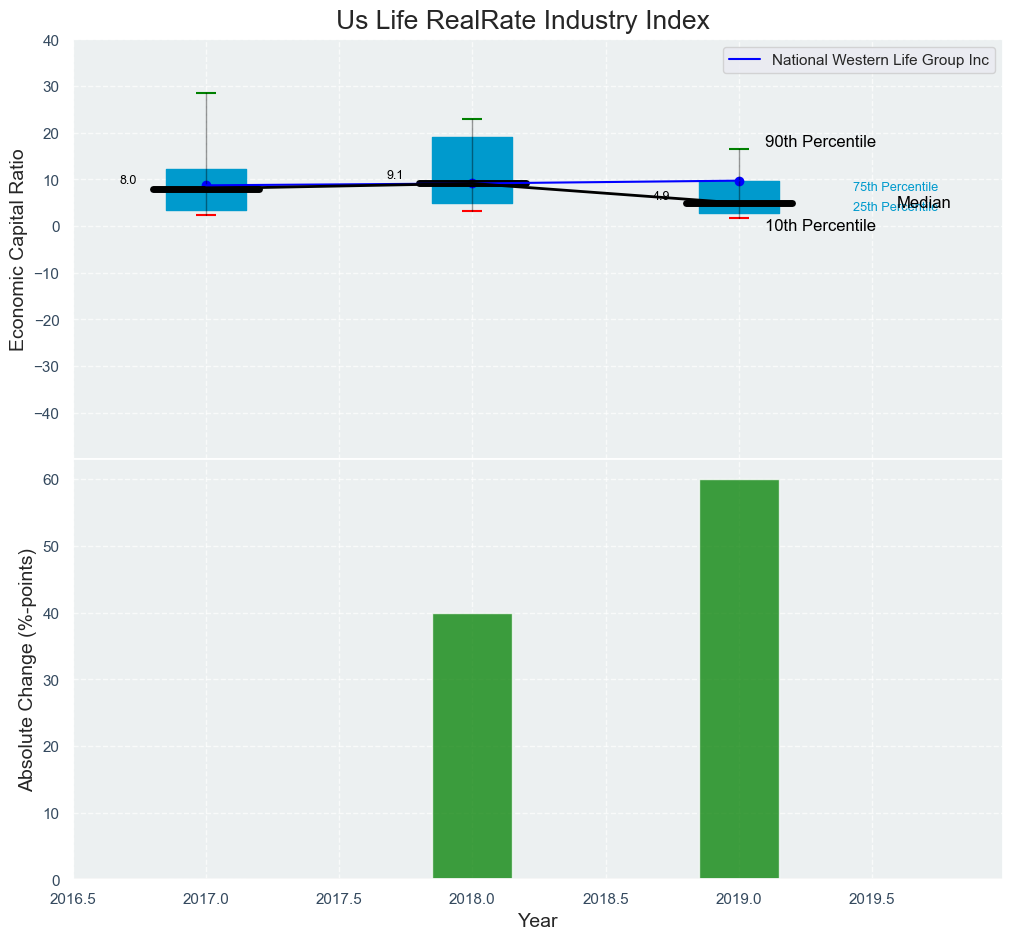Click the chart title Us Life RealRate
This screenshot has height=940, width=1012.
coord(523,20)
